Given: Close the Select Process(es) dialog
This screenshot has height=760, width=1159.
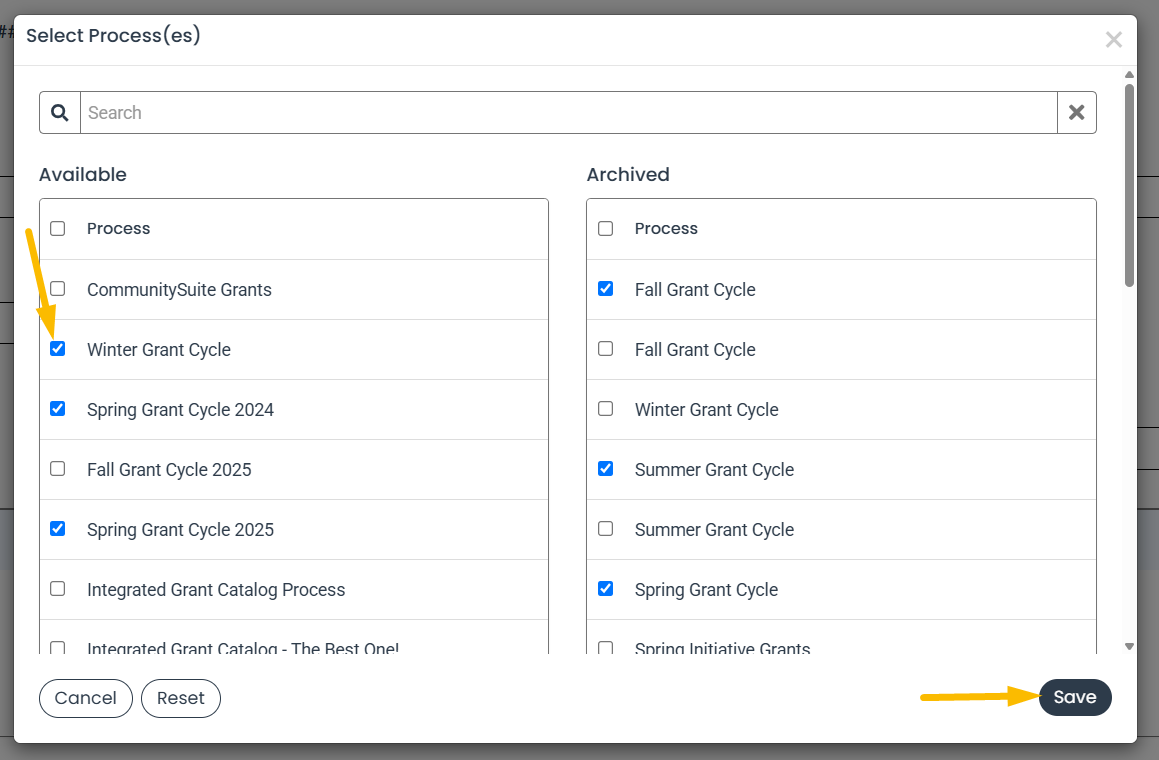Looking at the screenshot, I should [x=1113, y=39].
